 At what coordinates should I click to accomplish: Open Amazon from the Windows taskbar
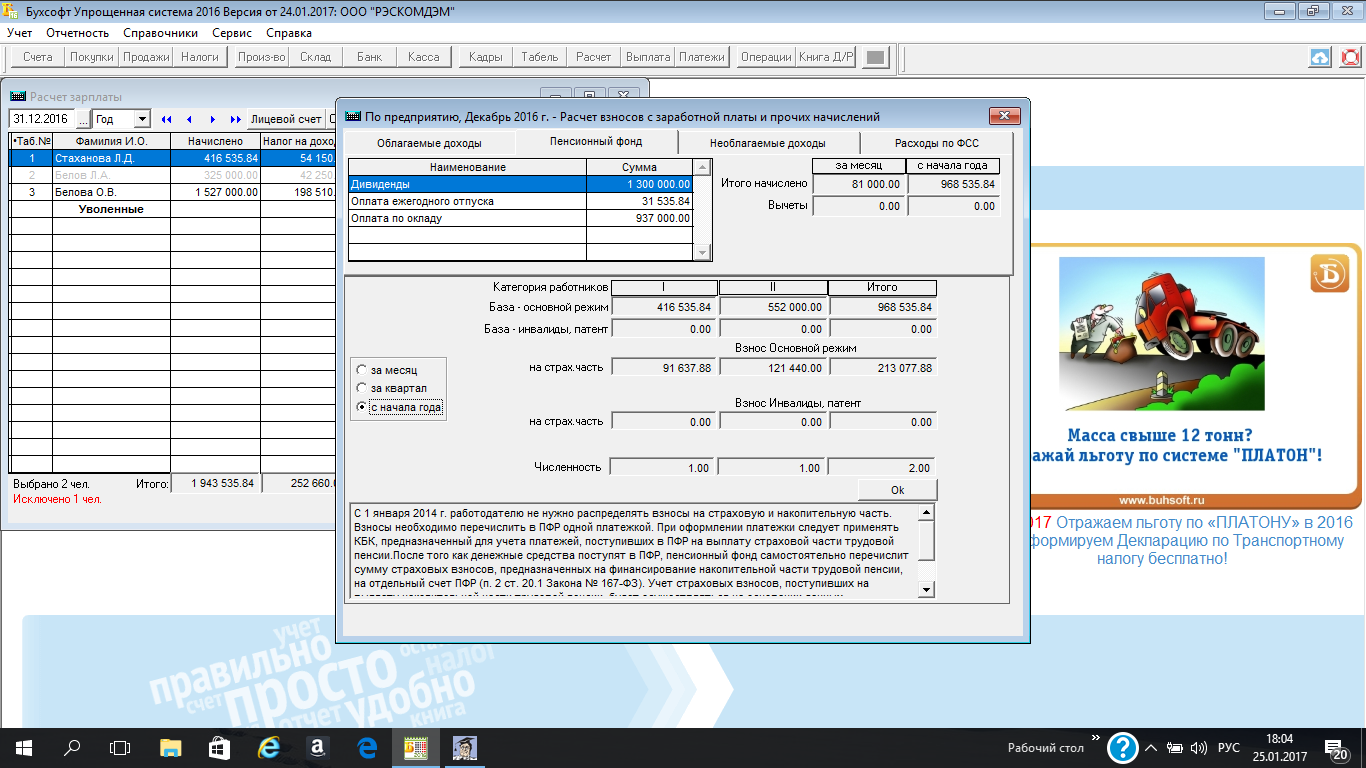[315, 747]
